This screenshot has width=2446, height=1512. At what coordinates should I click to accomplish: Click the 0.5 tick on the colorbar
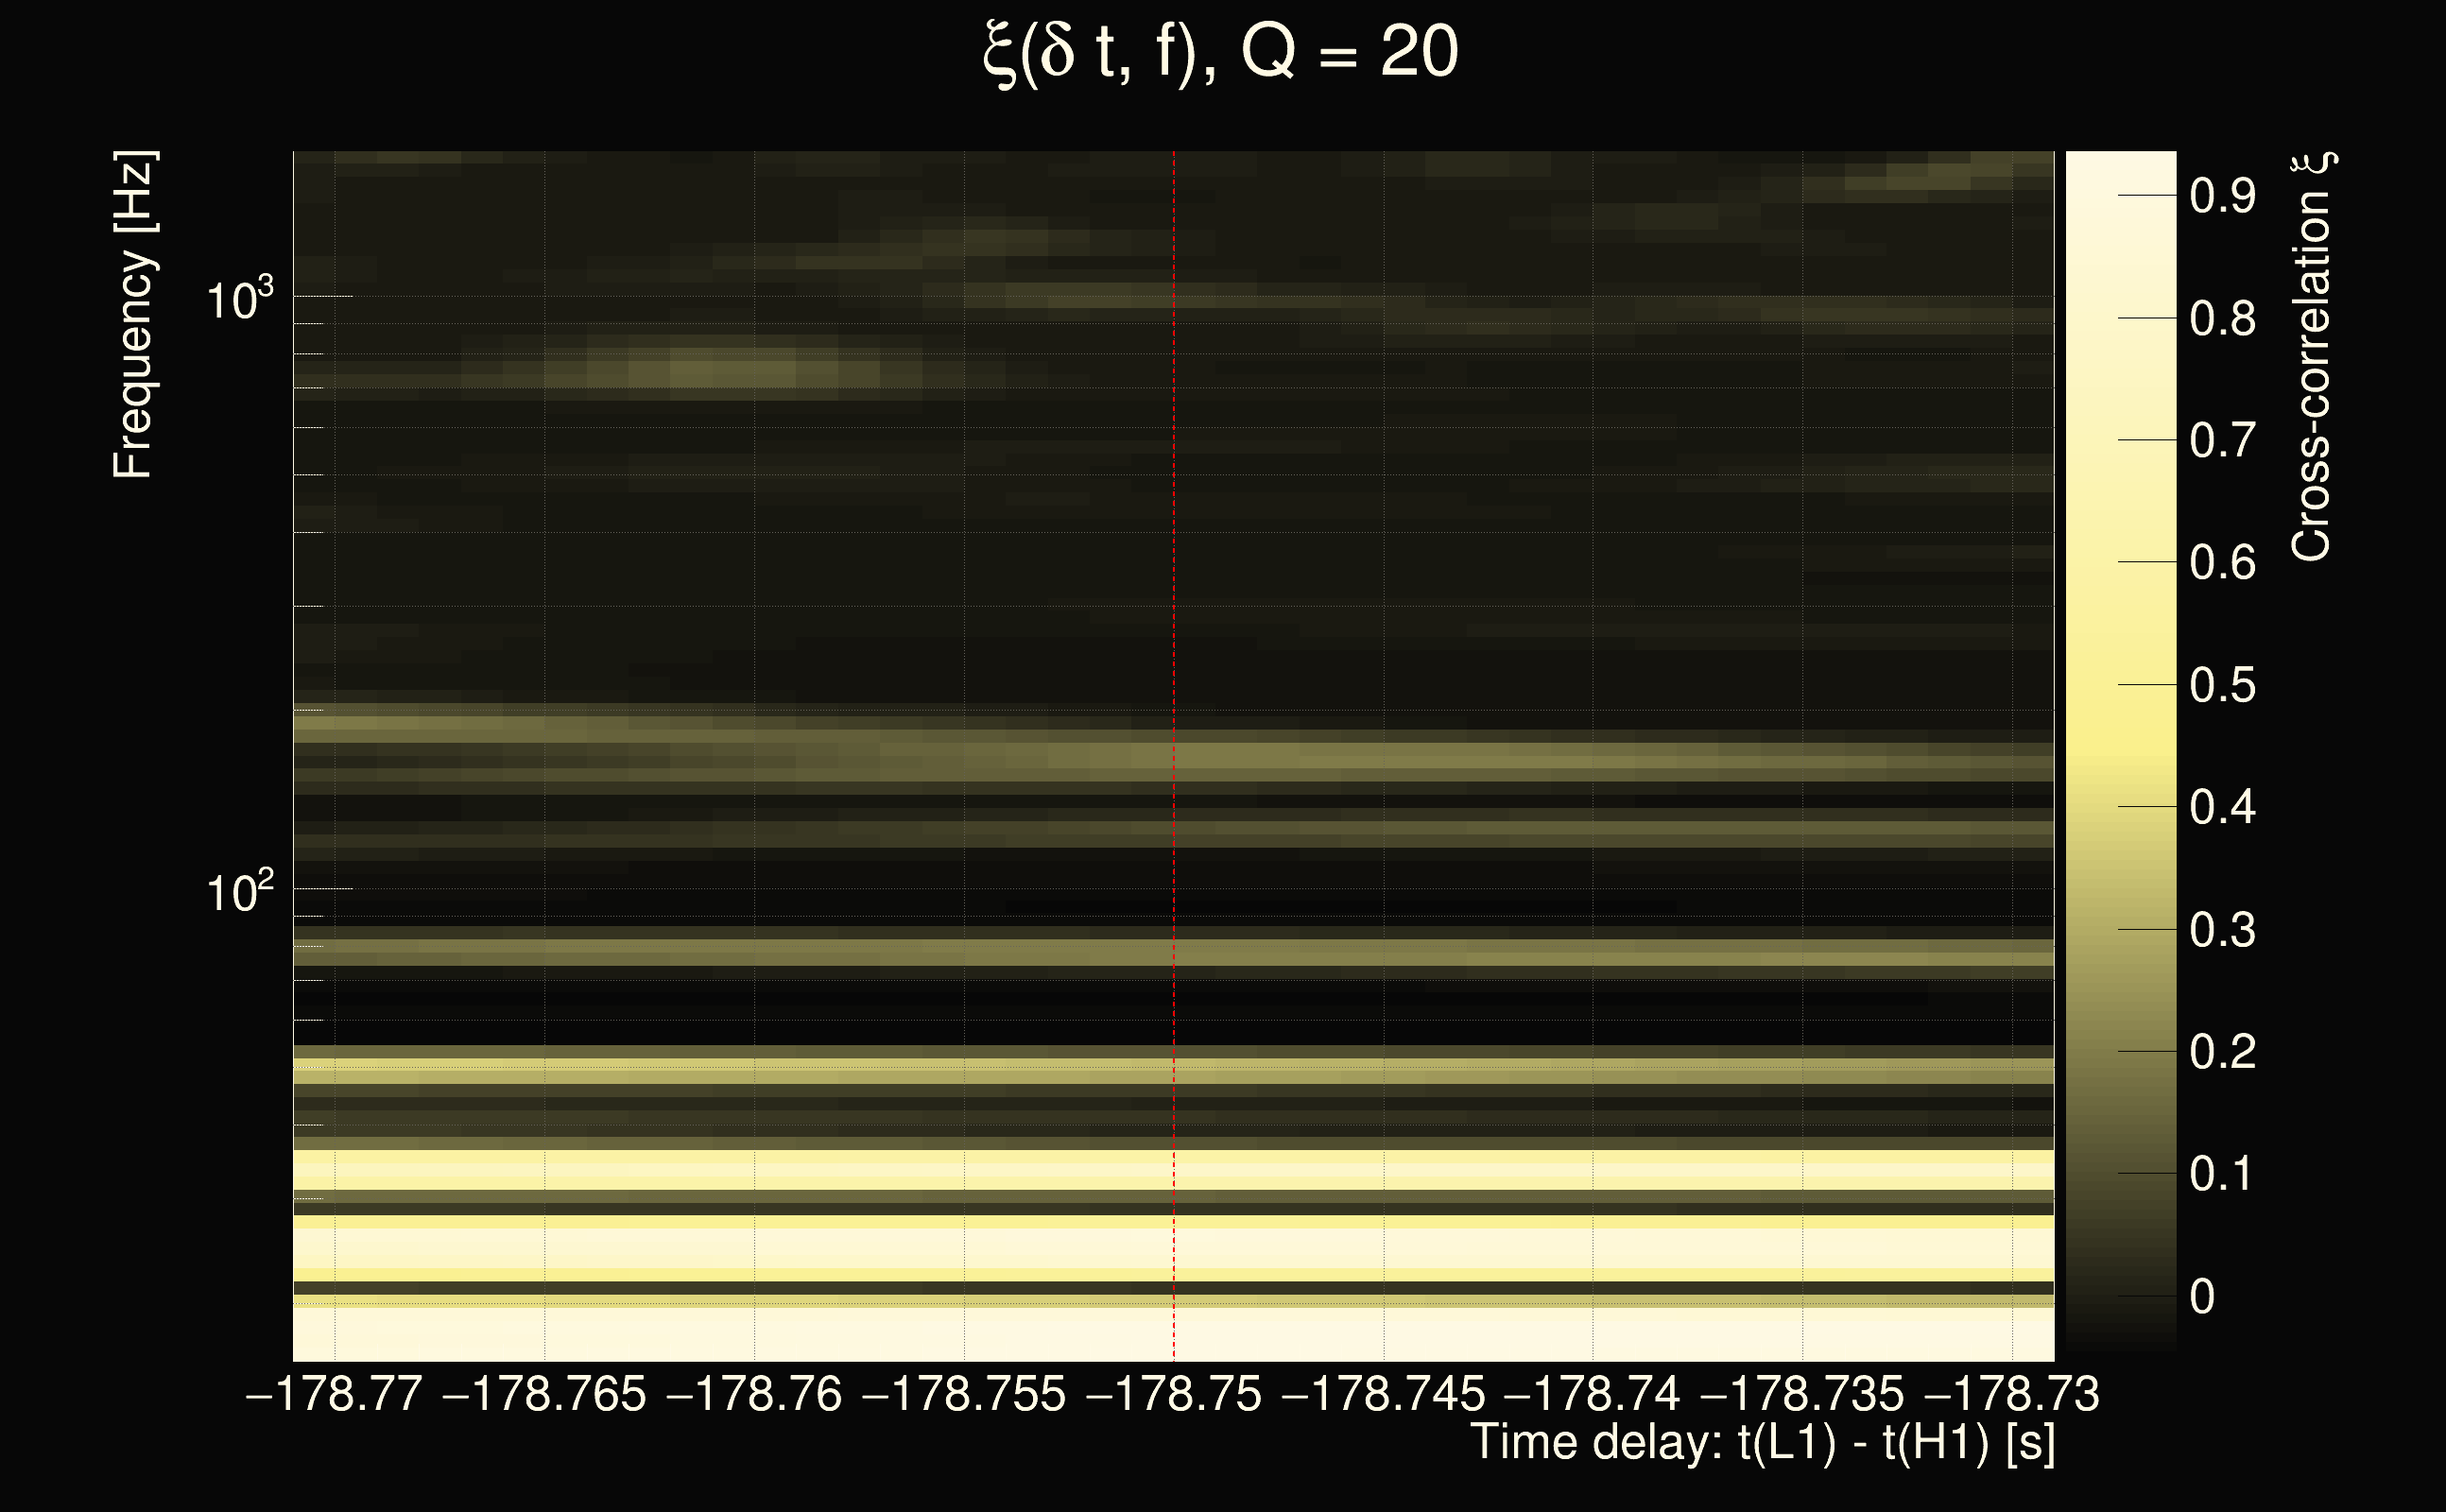click(2222, 686)
